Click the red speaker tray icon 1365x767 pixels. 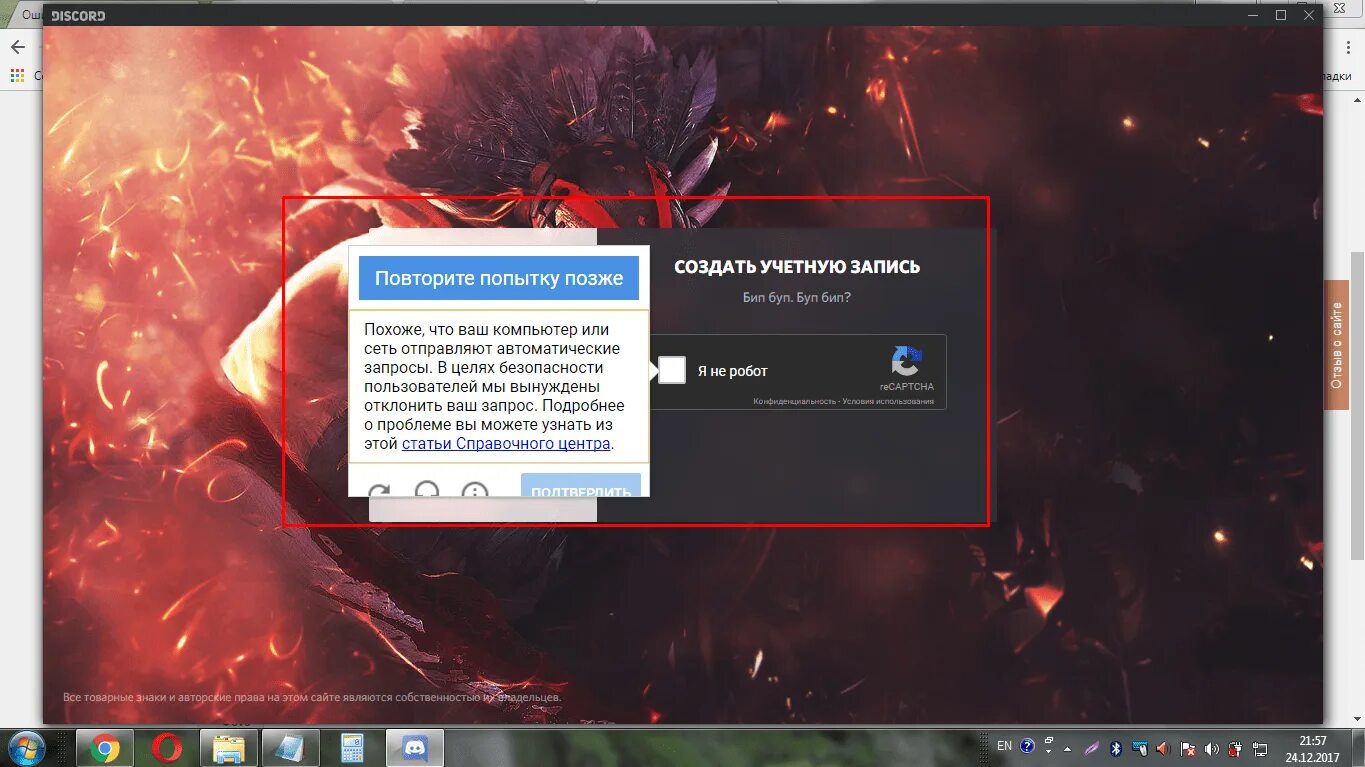pos(1163,748)
